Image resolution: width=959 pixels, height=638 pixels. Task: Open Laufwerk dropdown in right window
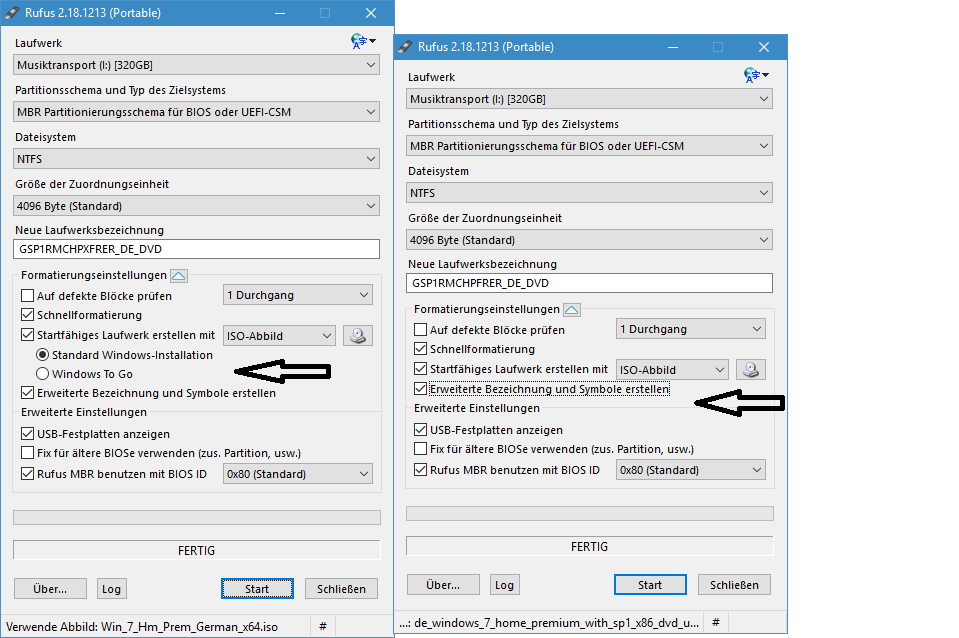589,99
